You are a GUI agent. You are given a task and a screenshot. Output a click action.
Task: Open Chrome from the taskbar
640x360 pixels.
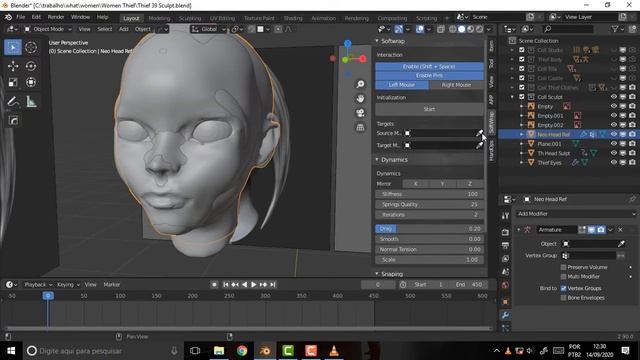(242, 351)
